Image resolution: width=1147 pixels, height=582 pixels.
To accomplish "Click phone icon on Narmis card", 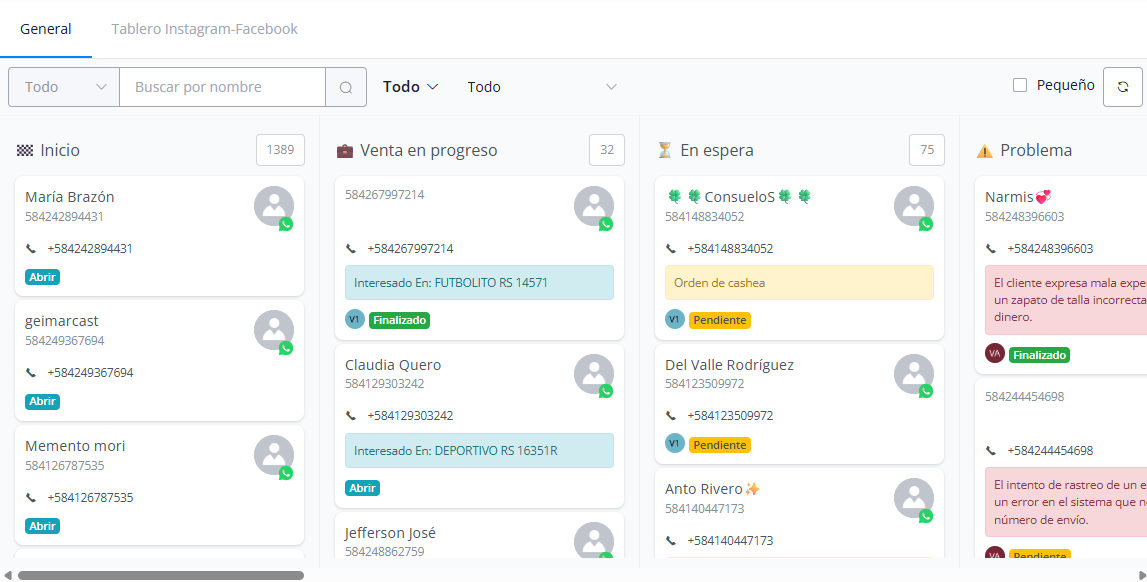I will click(990, 249).
